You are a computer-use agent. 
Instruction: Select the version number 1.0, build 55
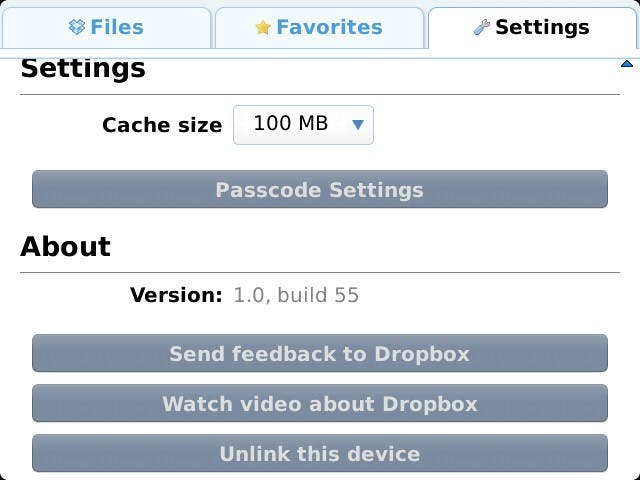coord(296,295)
